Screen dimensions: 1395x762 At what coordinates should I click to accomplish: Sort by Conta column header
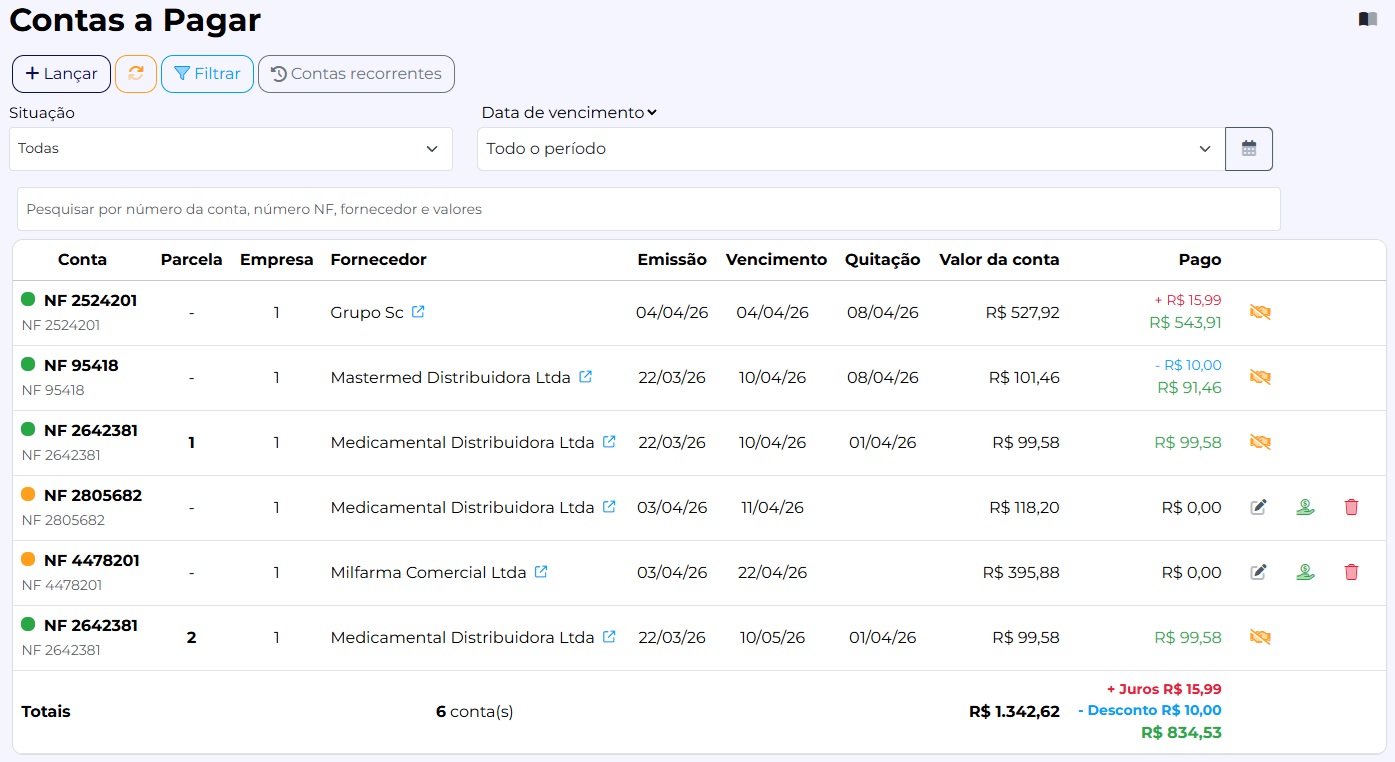click(x=83, y=260)
